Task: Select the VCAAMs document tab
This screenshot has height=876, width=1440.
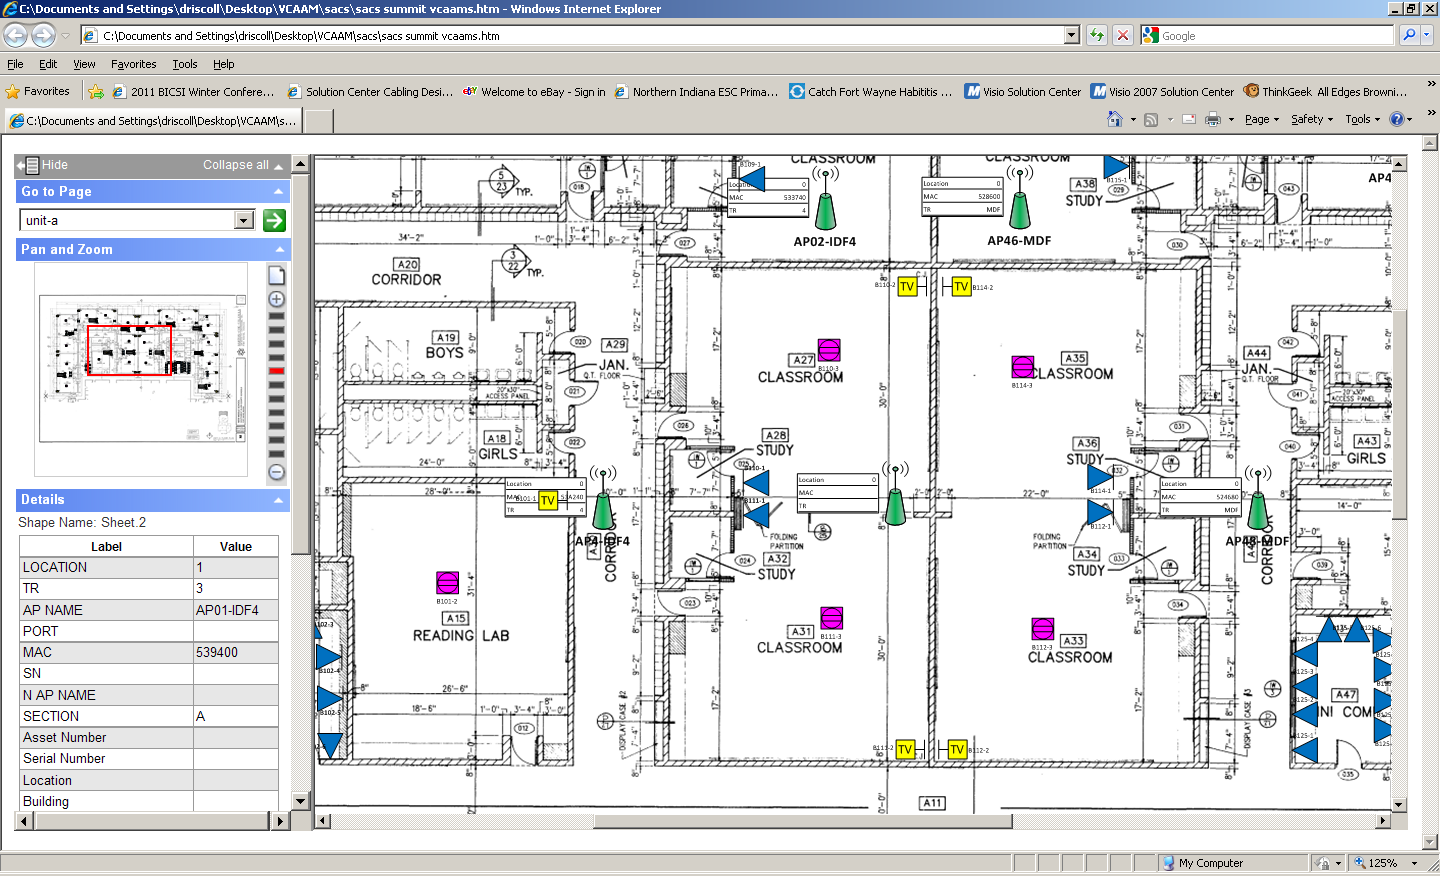Action: 152,121
